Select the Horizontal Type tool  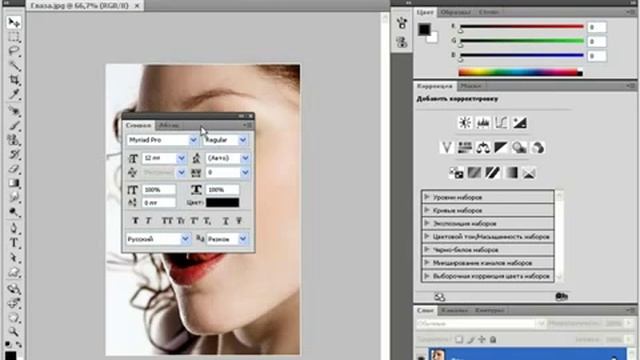pyautogui.click(x=14, y=243)
